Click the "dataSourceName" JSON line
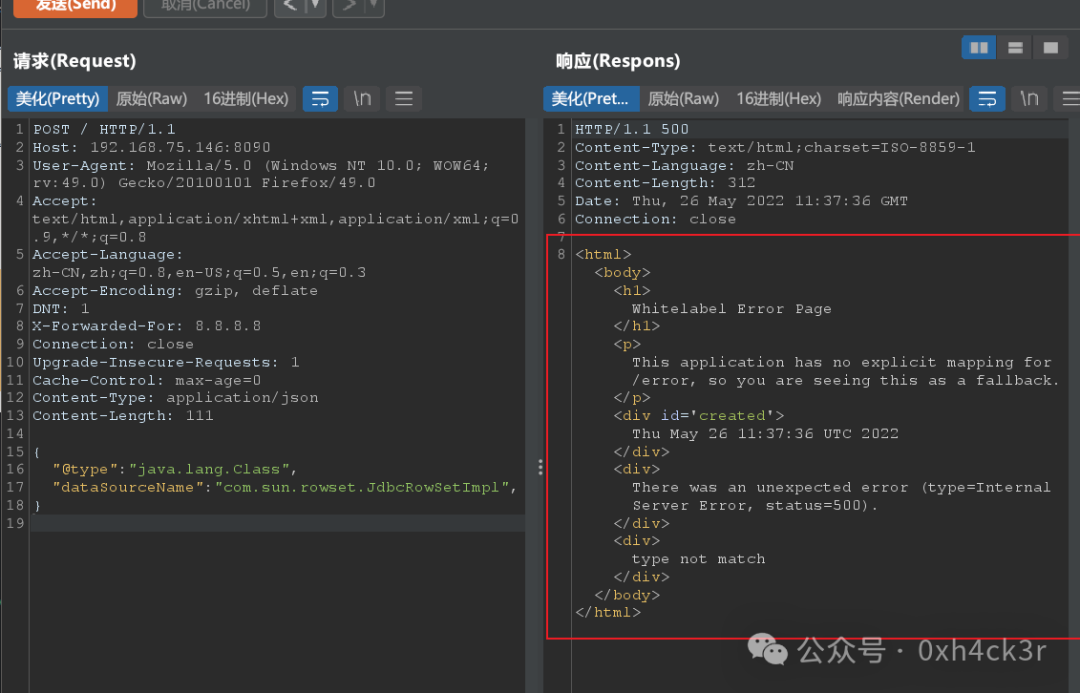This screenshot has height=693, width=1080. pos(285,487)
